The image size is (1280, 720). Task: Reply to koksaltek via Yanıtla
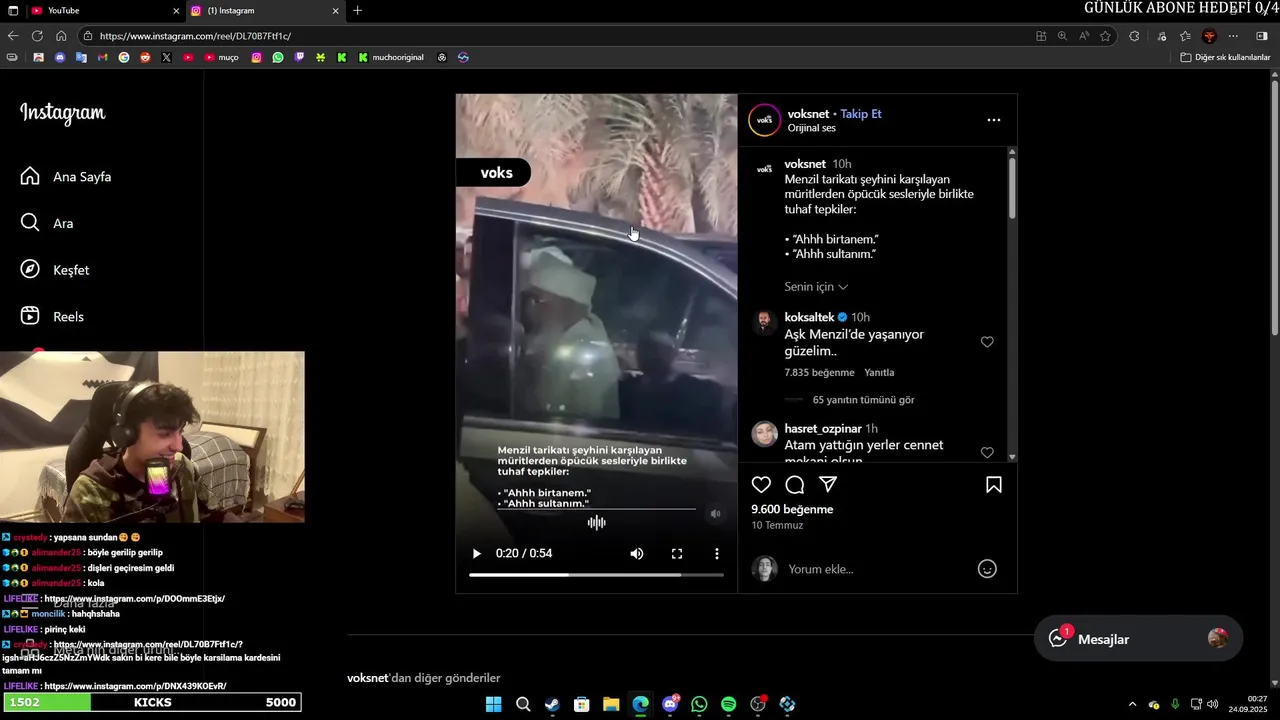pyautogui.click(x=879, y=372)
